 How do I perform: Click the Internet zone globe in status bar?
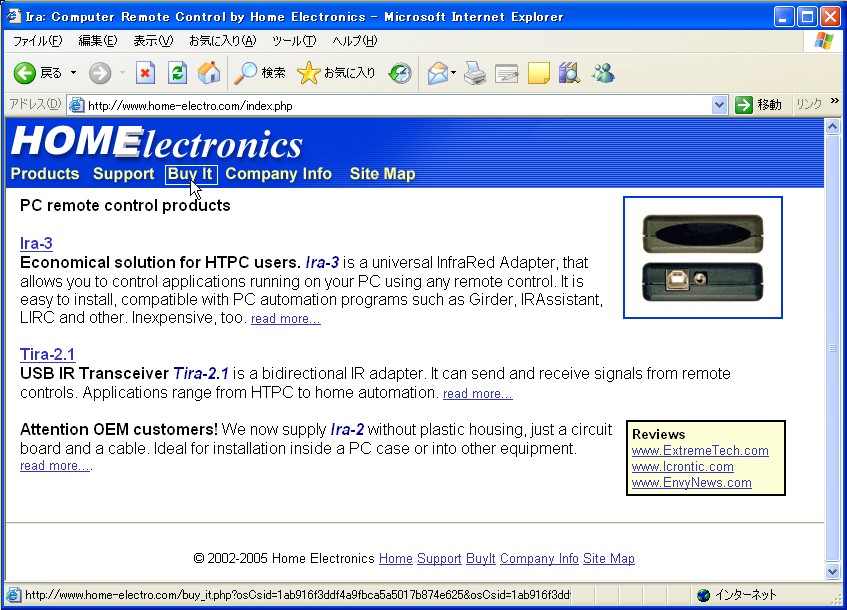(x=703, y=595)
